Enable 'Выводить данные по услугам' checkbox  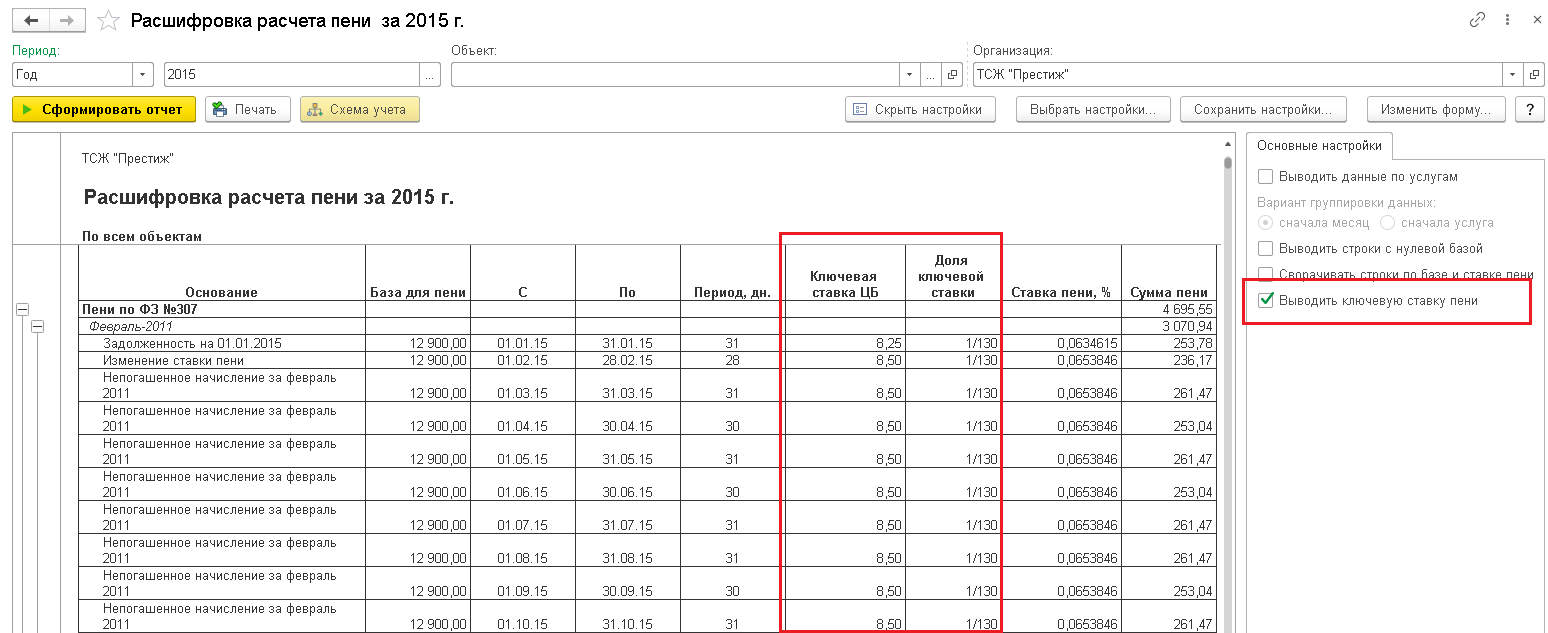tap(1266, 177)
